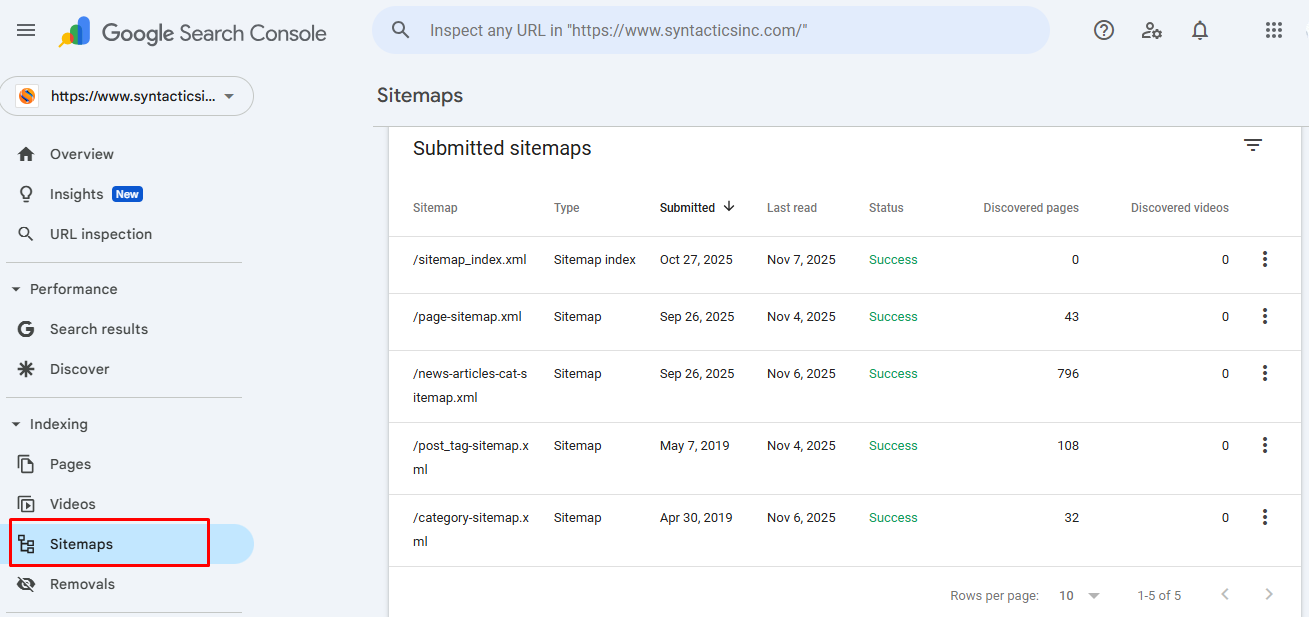The image size is (1309, 617).
Task: Click the 108 discovered pages value
Action: pyautogui.click(x=1068, y=445)
